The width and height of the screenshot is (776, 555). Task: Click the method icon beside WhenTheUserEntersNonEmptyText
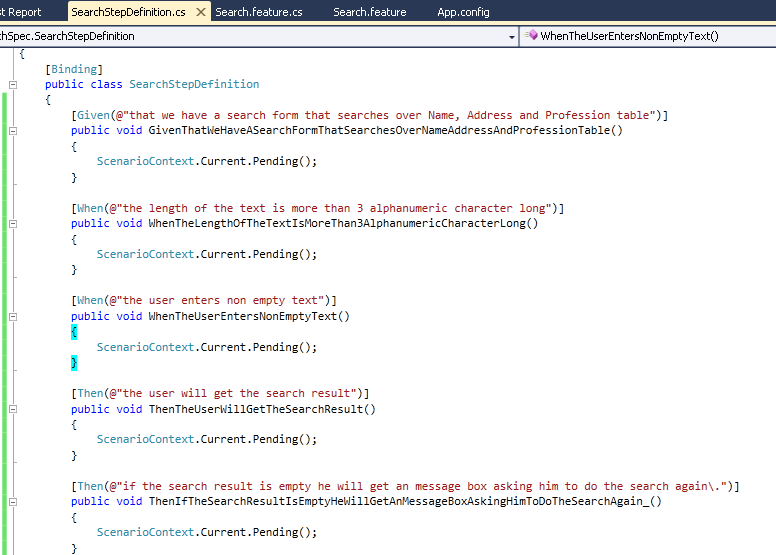(x=531, y=35)
